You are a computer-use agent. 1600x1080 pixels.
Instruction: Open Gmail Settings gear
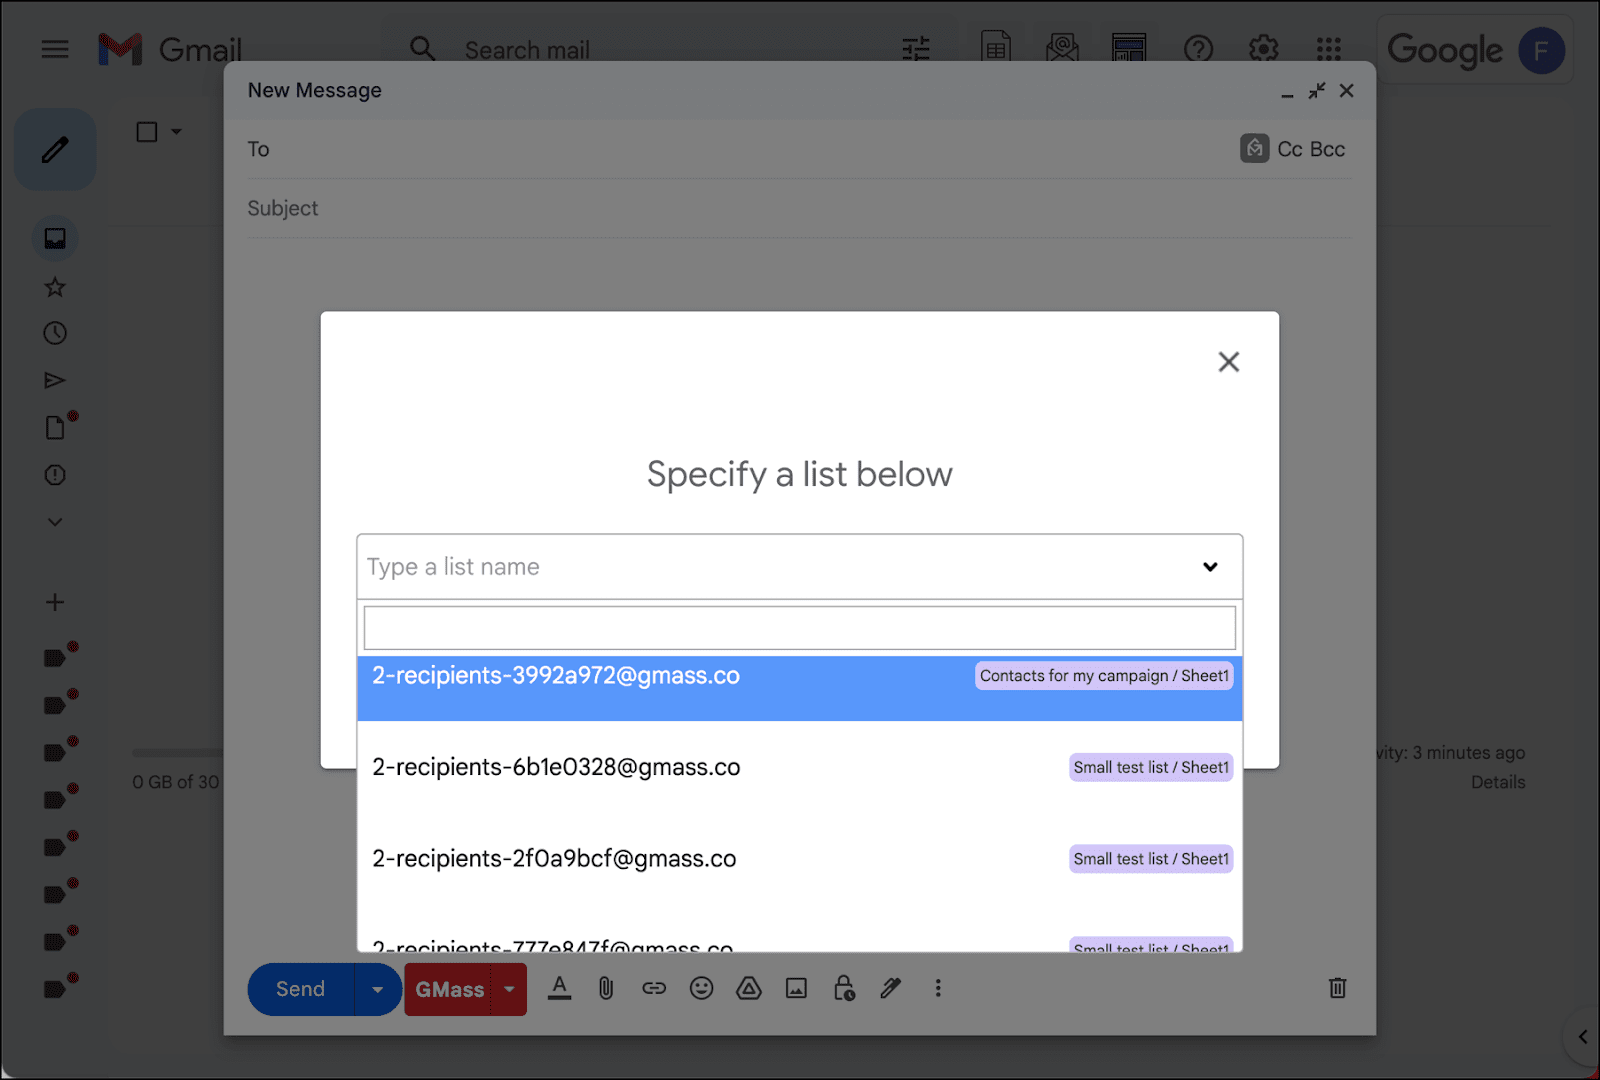point(1264,49)
